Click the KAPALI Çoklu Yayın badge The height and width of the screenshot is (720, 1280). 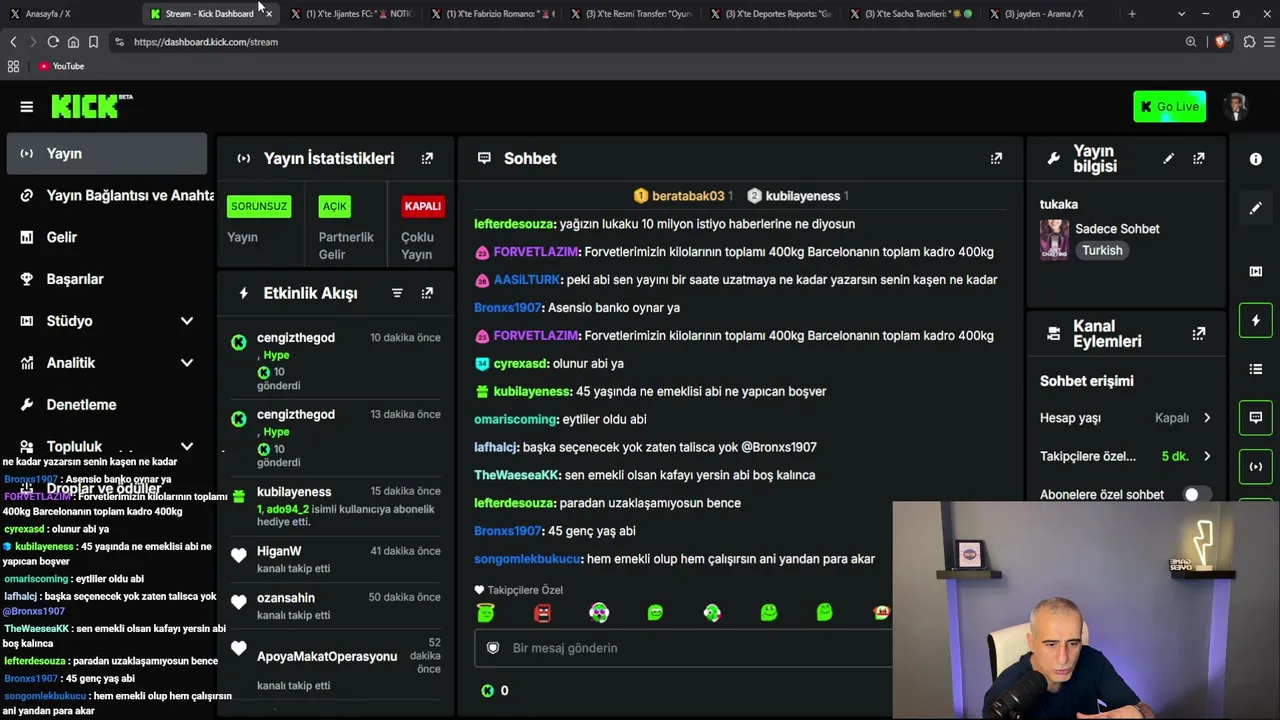tap(422, 206)
